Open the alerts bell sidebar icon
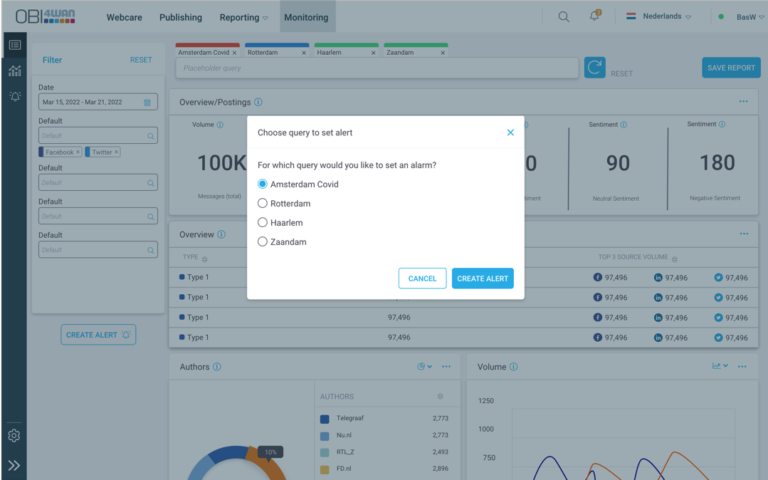This screenshot has width=768, height=480. click(15, 96)
